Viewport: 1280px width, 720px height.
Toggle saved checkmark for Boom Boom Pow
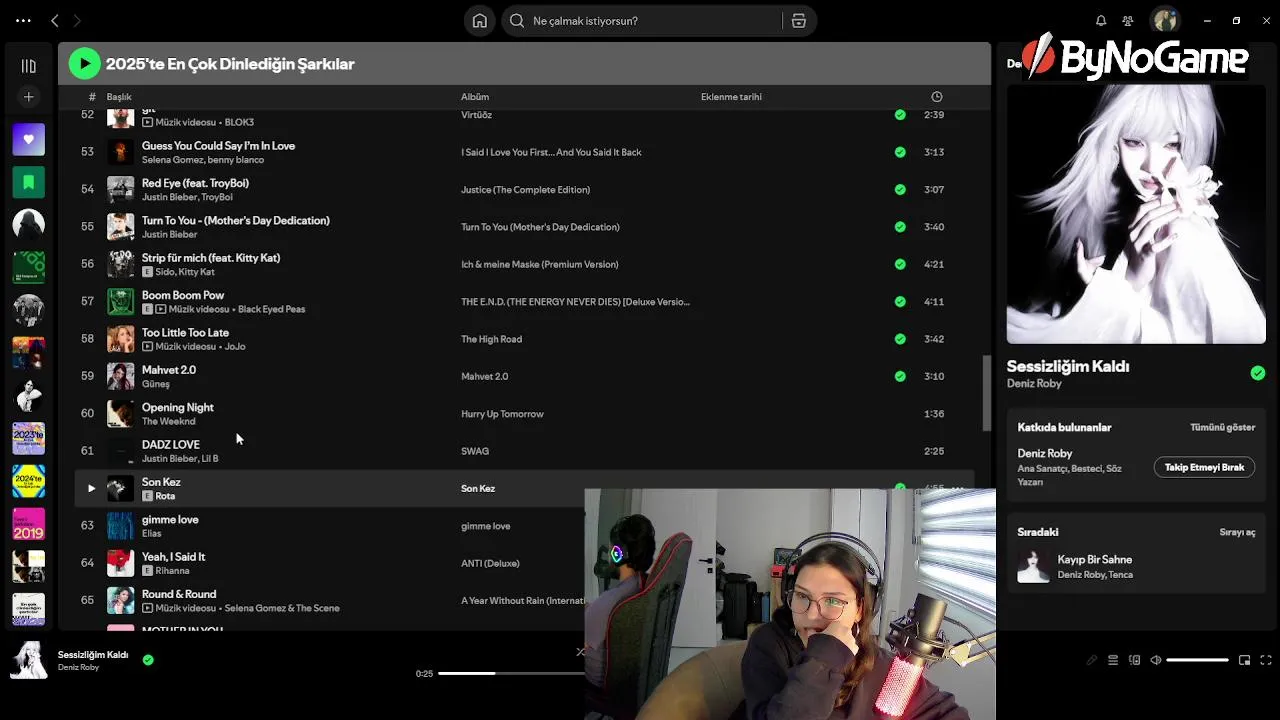tap(900, 301)
